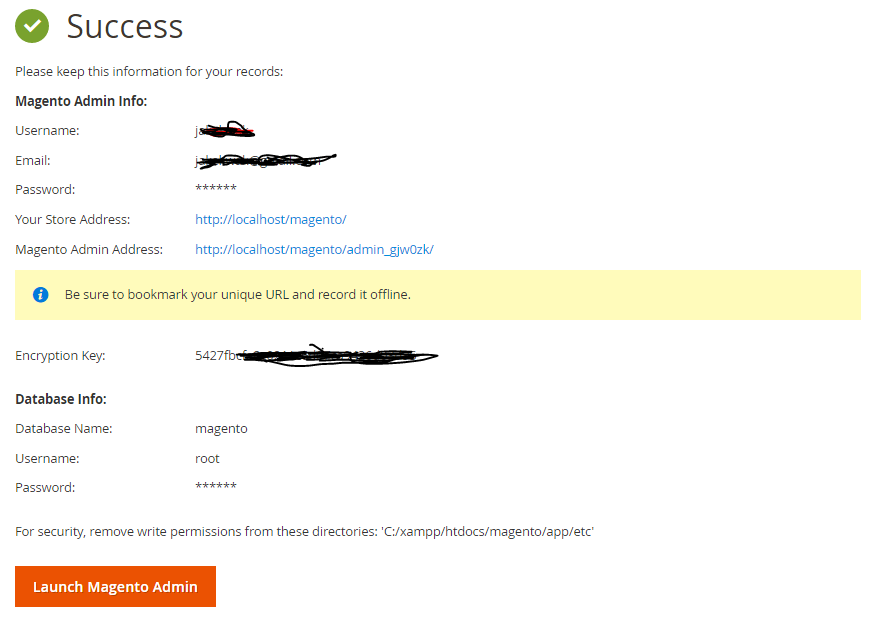
Task: Click the blue info icon in yellow notice
Action: (40, 294)
